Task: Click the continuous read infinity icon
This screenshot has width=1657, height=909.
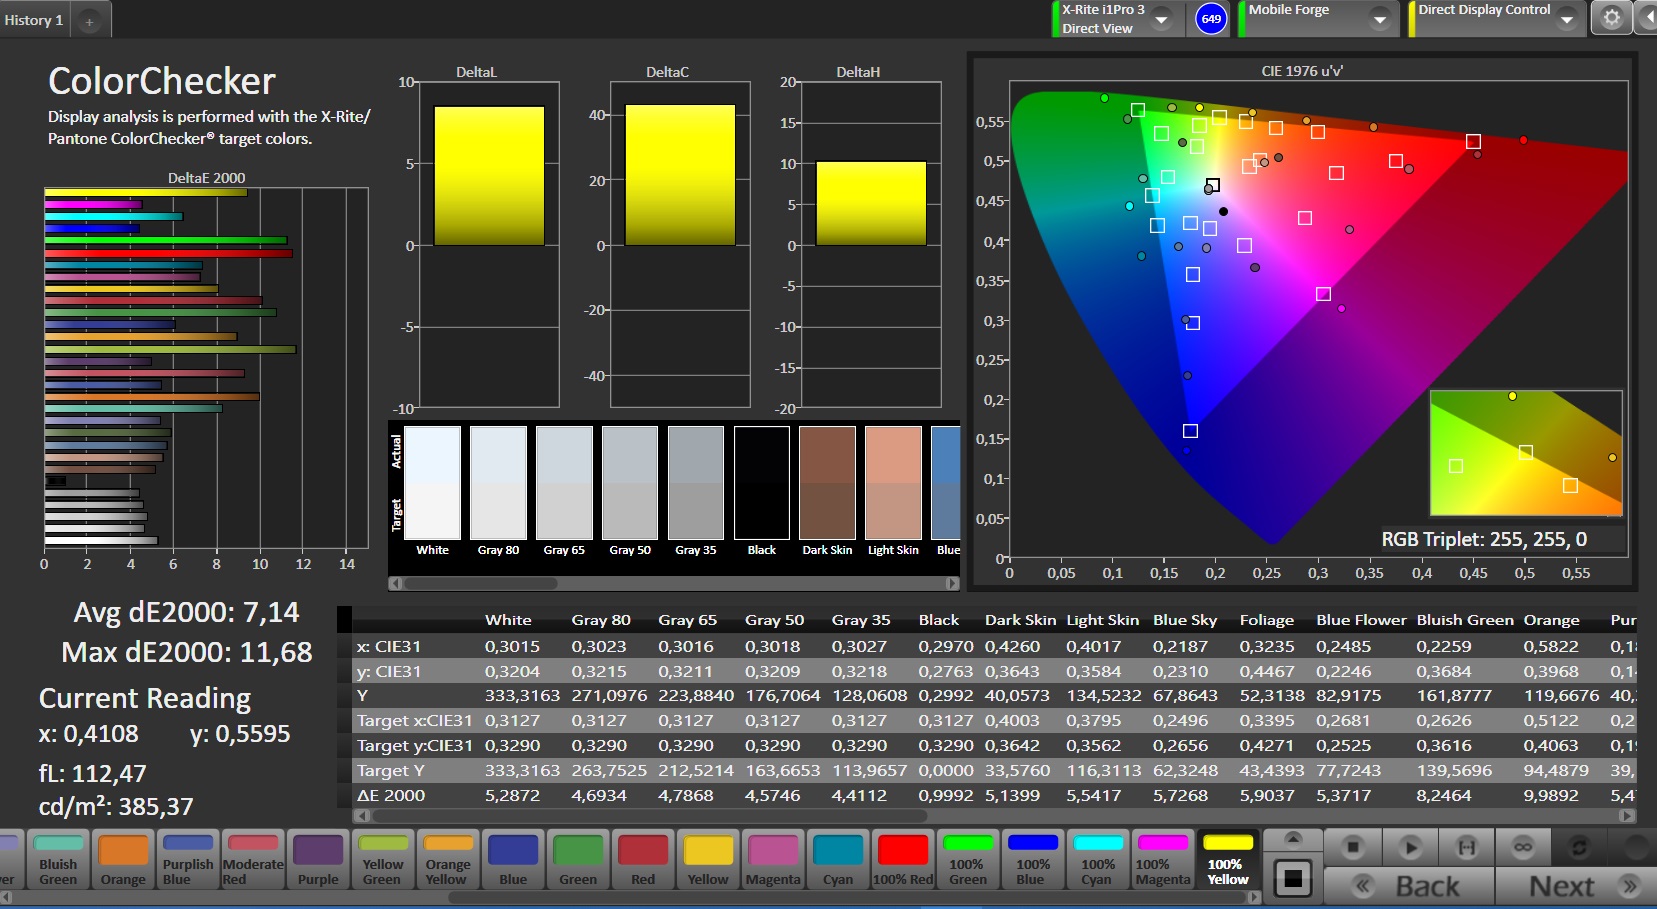Action: click(1523, 847)
